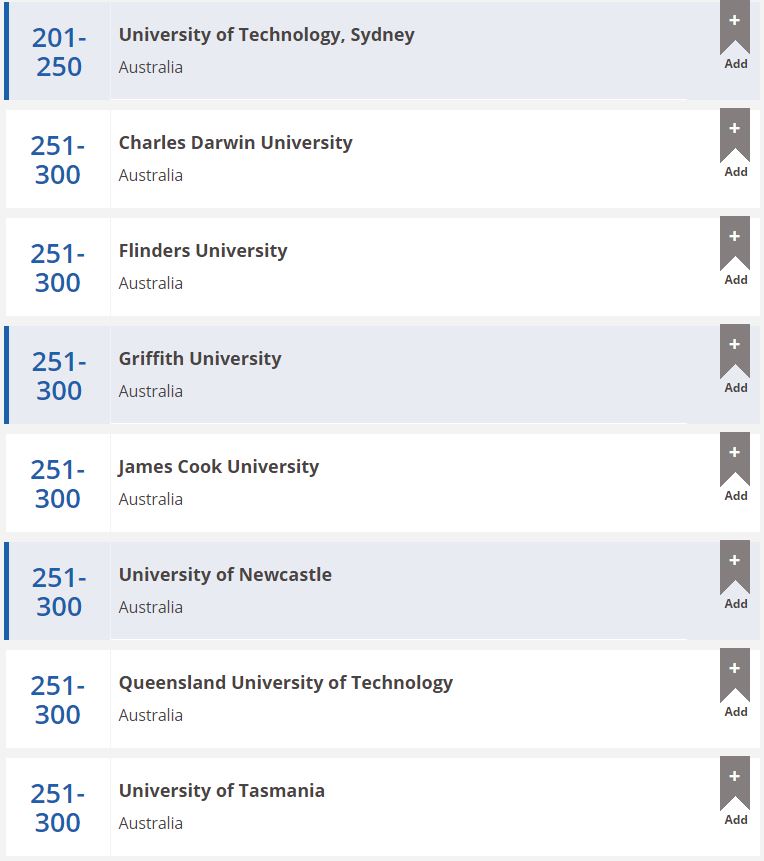
Task: Click Australia under Griffith University
Action: tap(151, 391)
